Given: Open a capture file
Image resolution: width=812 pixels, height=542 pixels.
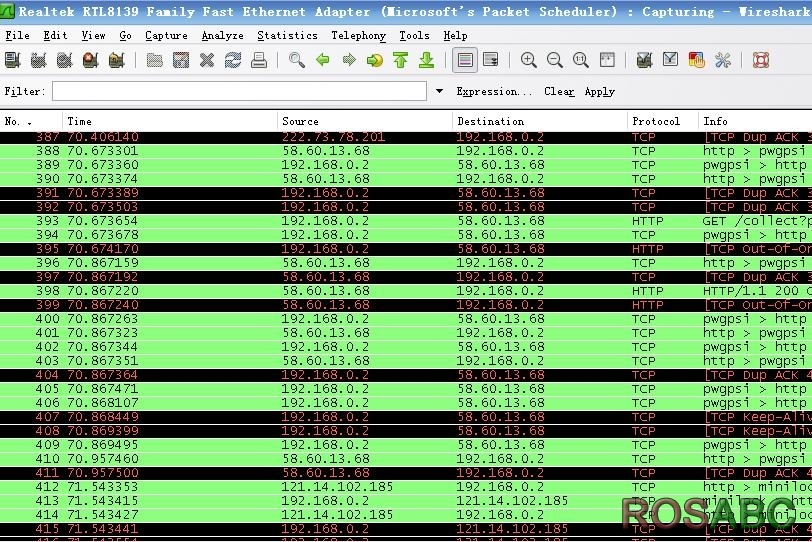Looking at the screenshot, I should coord(154,60).
